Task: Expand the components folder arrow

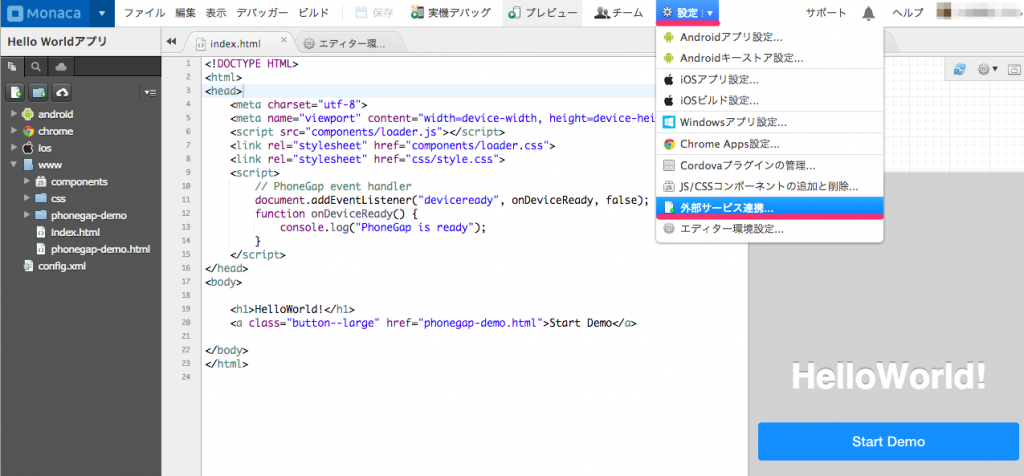Action: 26,182
